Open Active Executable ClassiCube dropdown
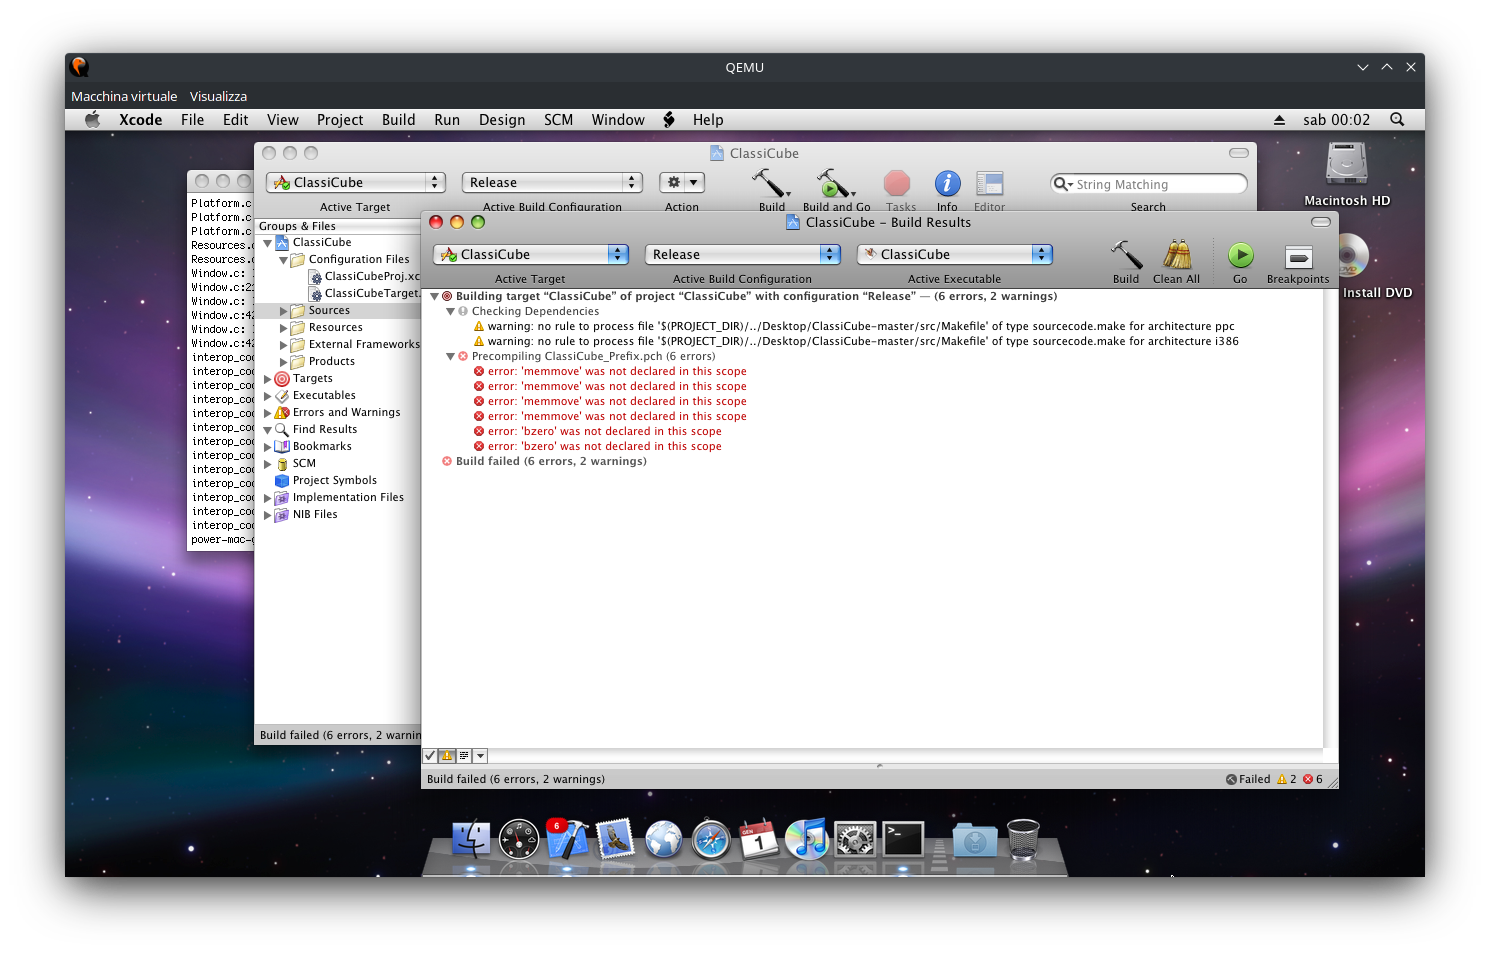This screenshot has height=954, width=1490. (955, 255)
